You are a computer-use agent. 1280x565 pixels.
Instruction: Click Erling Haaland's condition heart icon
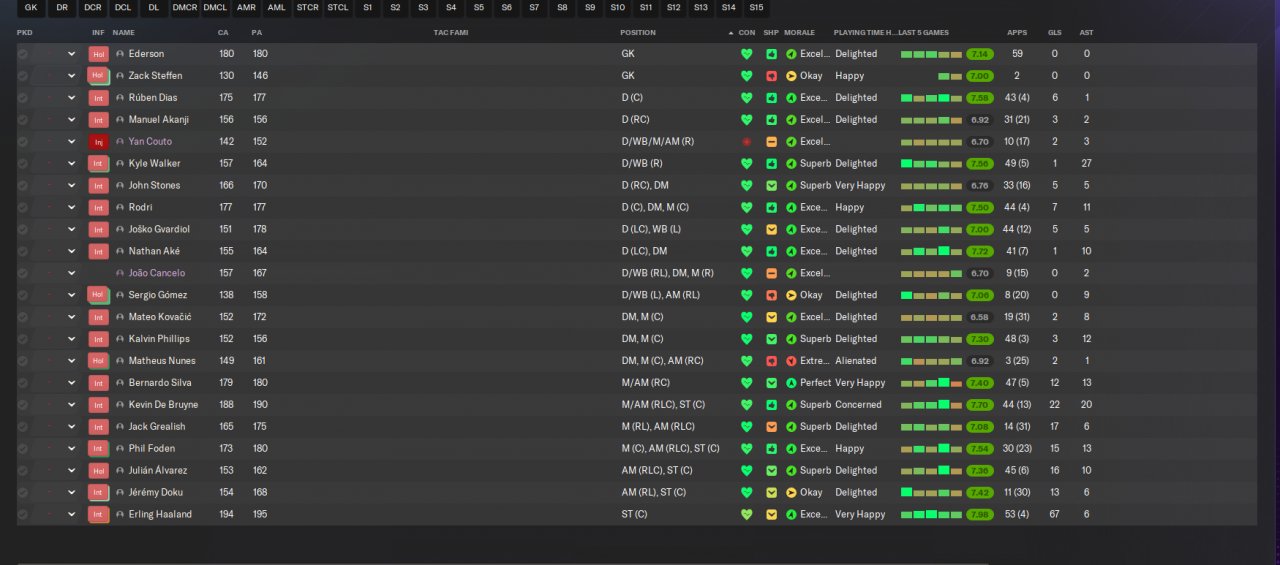[746, 515]
